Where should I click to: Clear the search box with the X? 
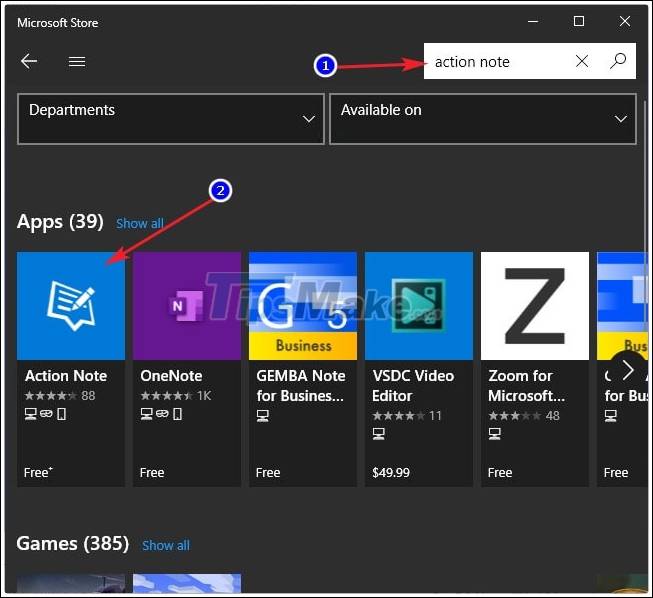coord(582,61)
